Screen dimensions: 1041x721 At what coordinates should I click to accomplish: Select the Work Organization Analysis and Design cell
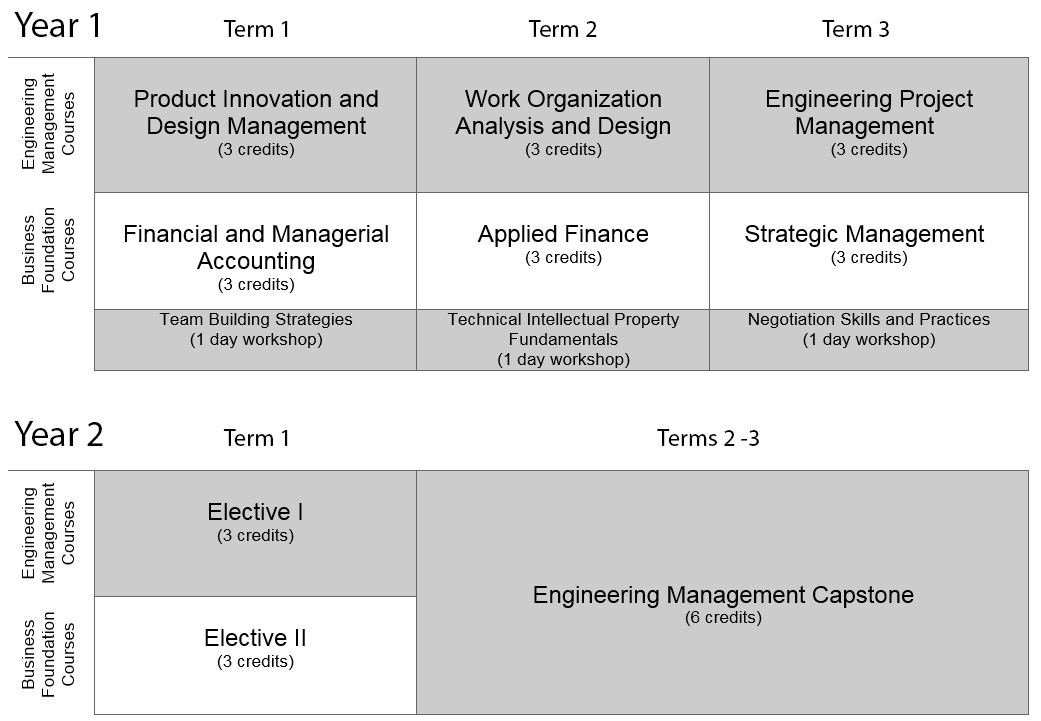pyautogui.click(x=563, y=123)
